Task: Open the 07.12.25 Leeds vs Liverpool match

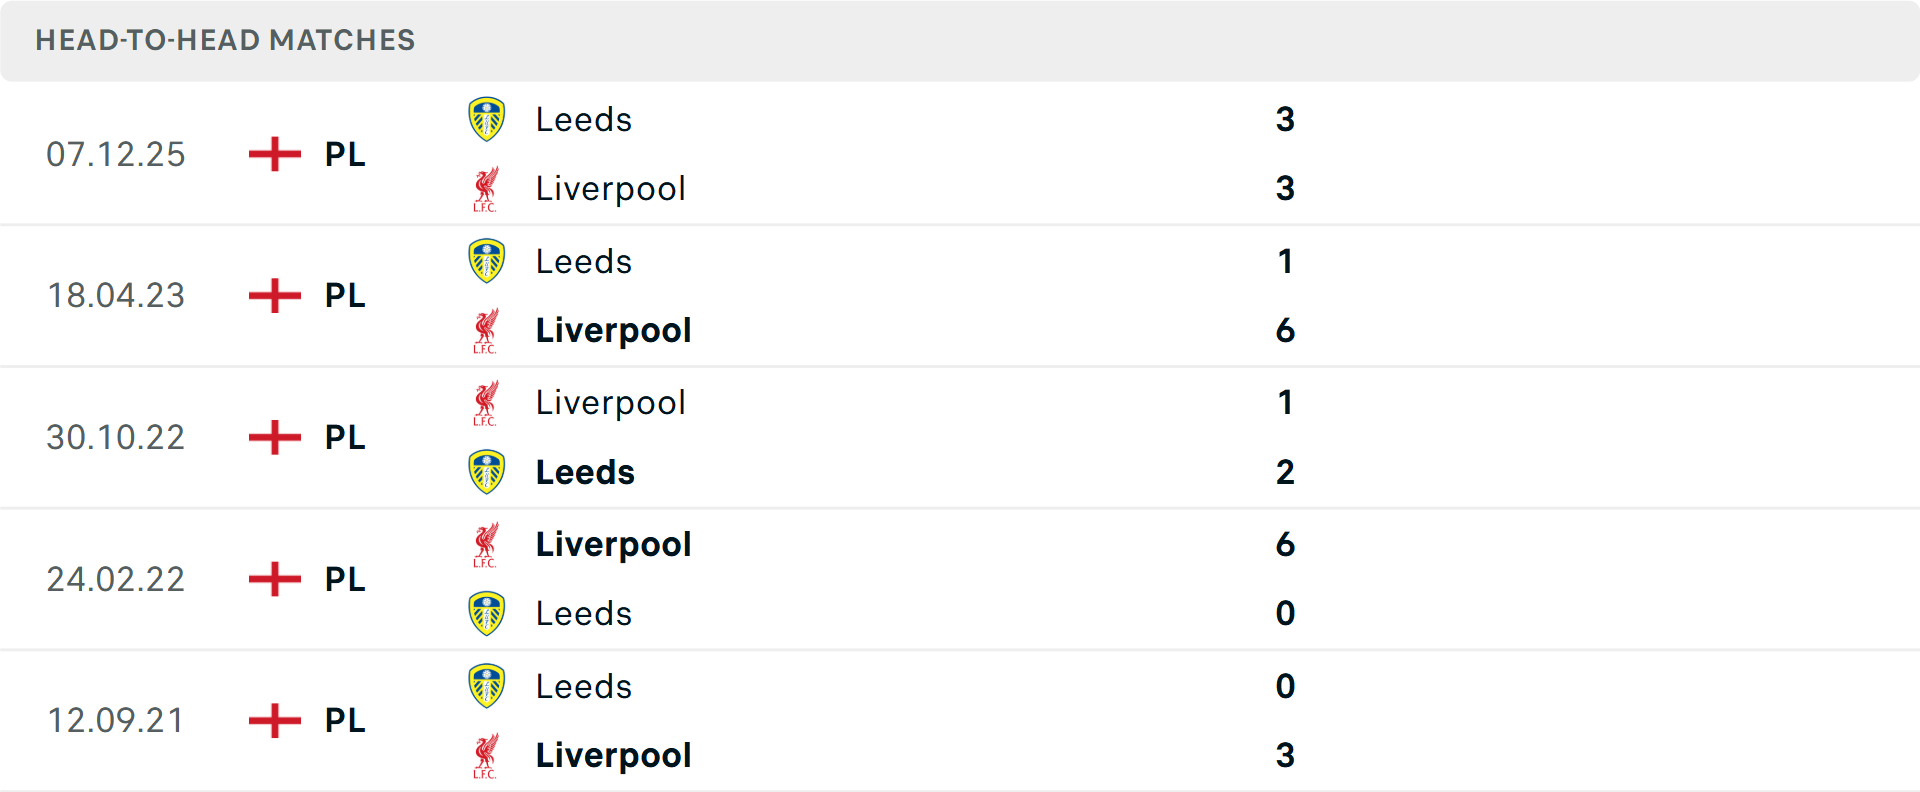Action: pos(900,154)
